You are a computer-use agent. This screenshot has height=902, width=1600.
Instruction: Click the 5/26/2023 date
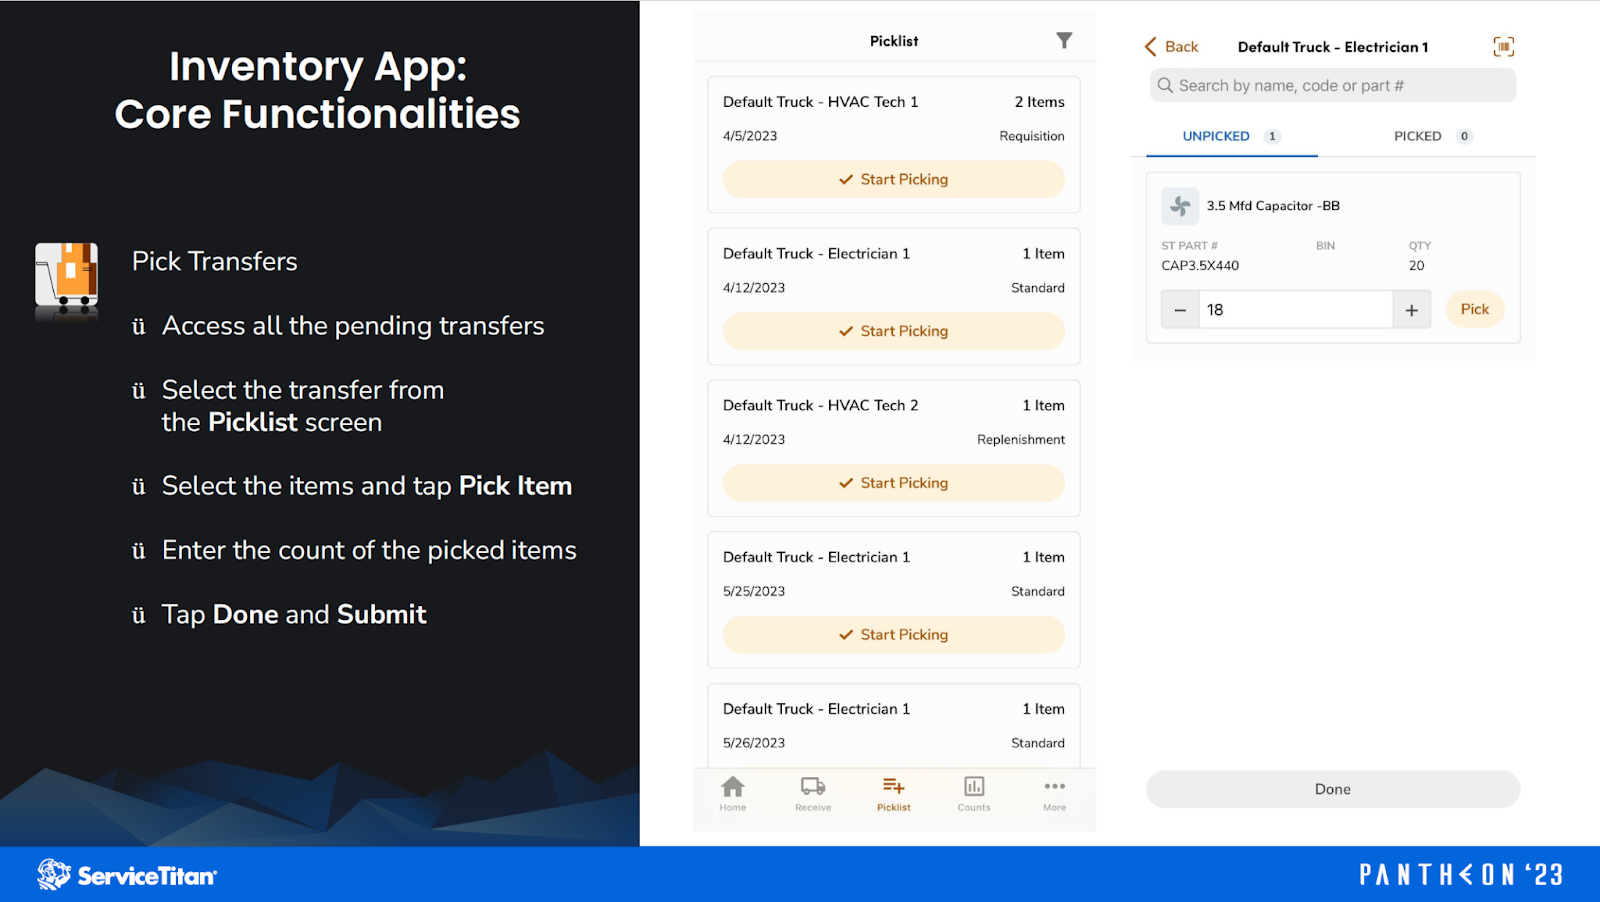(754, 743)
